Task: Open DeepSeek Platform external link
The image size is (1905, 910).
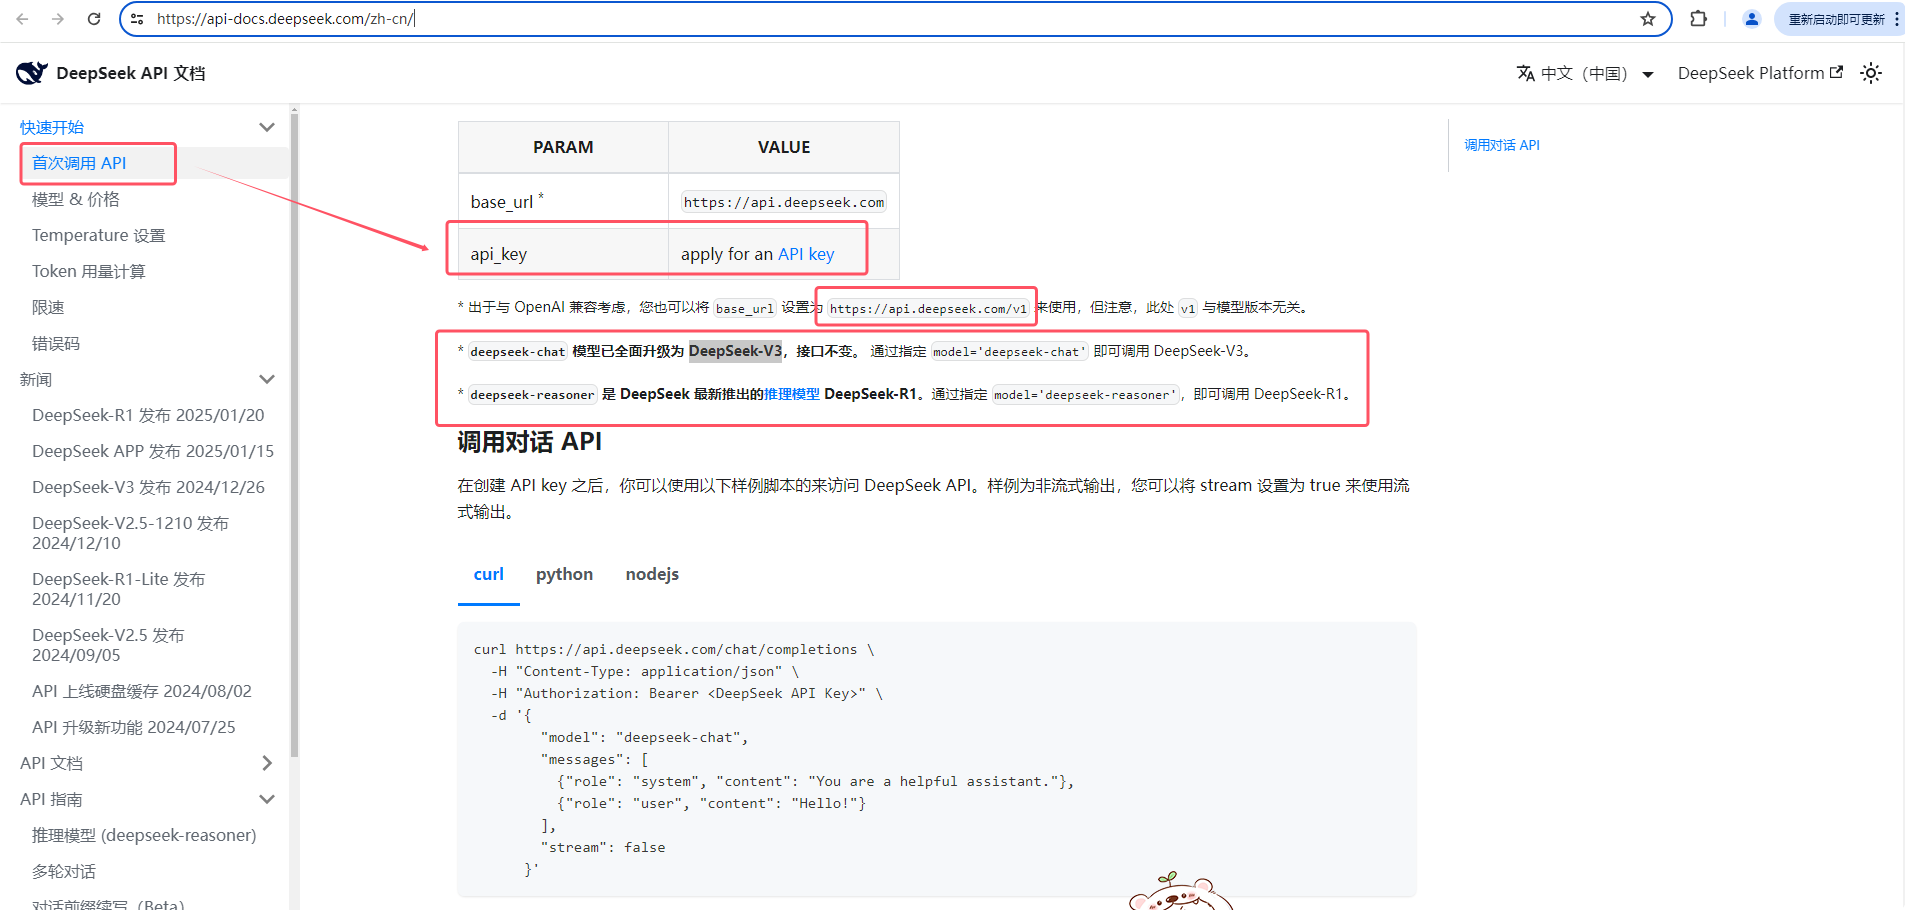Action: [x=1759, y=73]
